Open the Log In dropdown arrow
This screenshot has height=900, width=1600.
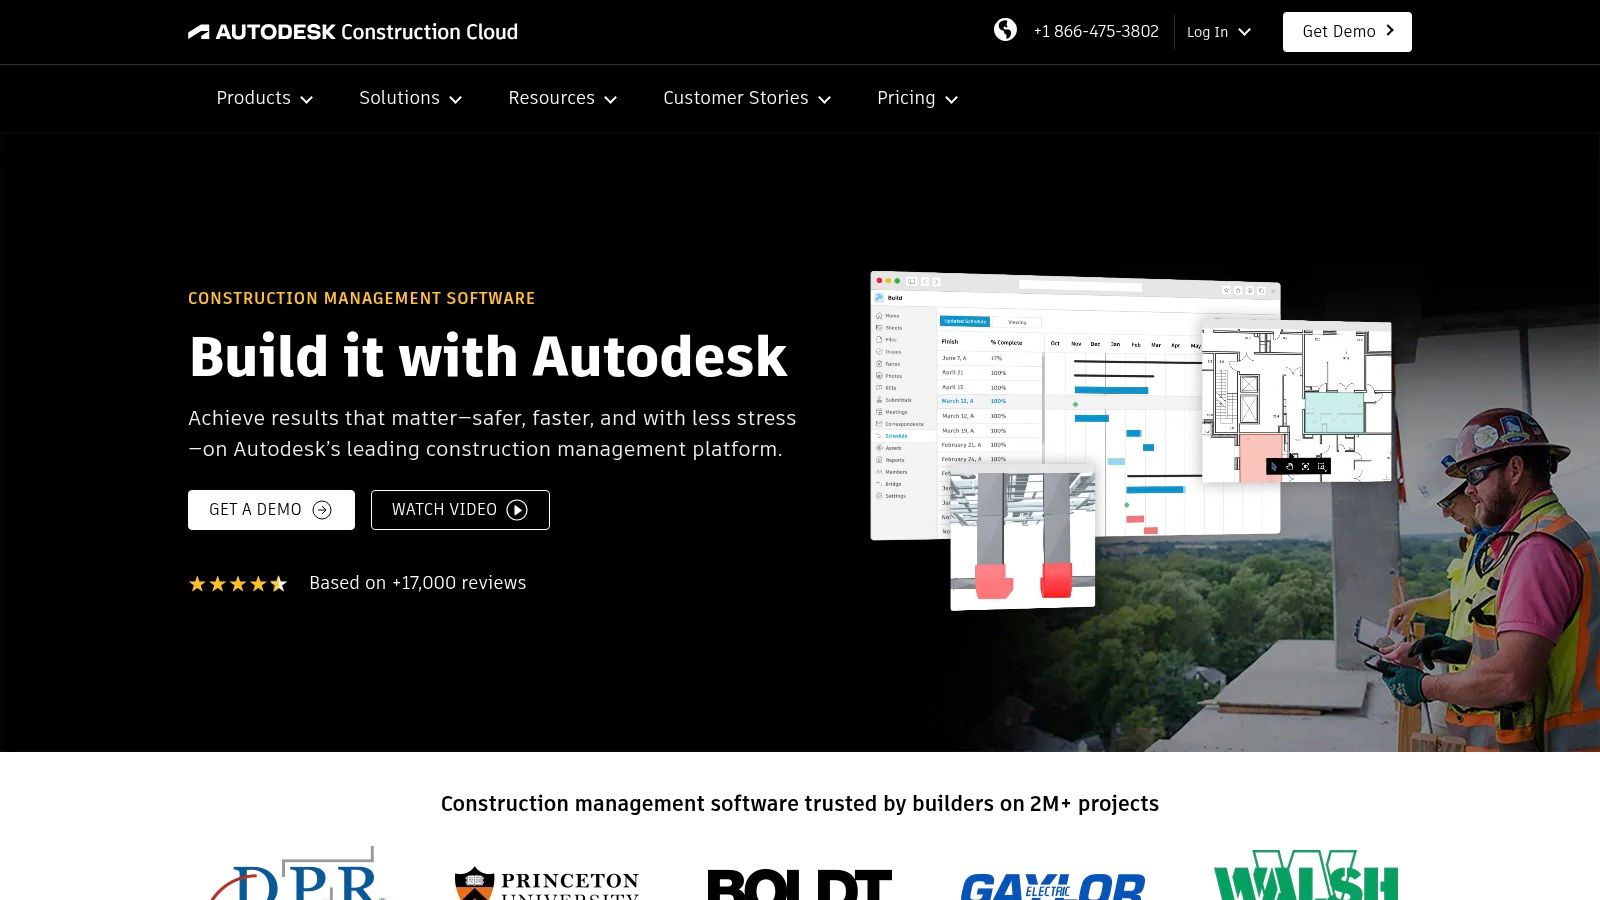pyautogui.click(x=1245, y=32)
